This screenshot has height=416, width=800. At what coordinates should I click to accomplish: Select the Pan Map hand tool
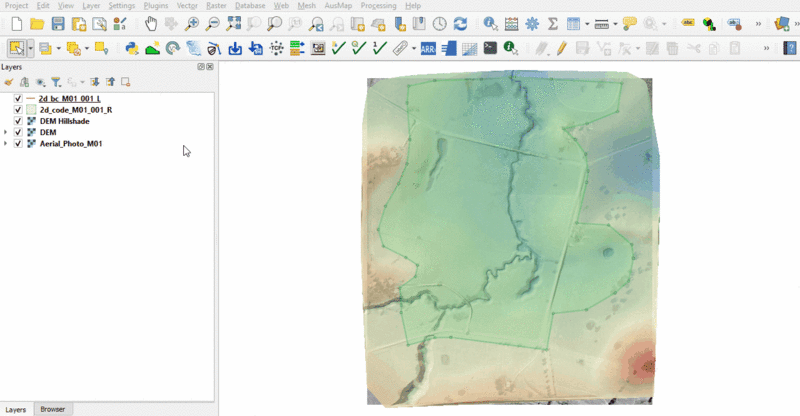click(x=150, y=23)
